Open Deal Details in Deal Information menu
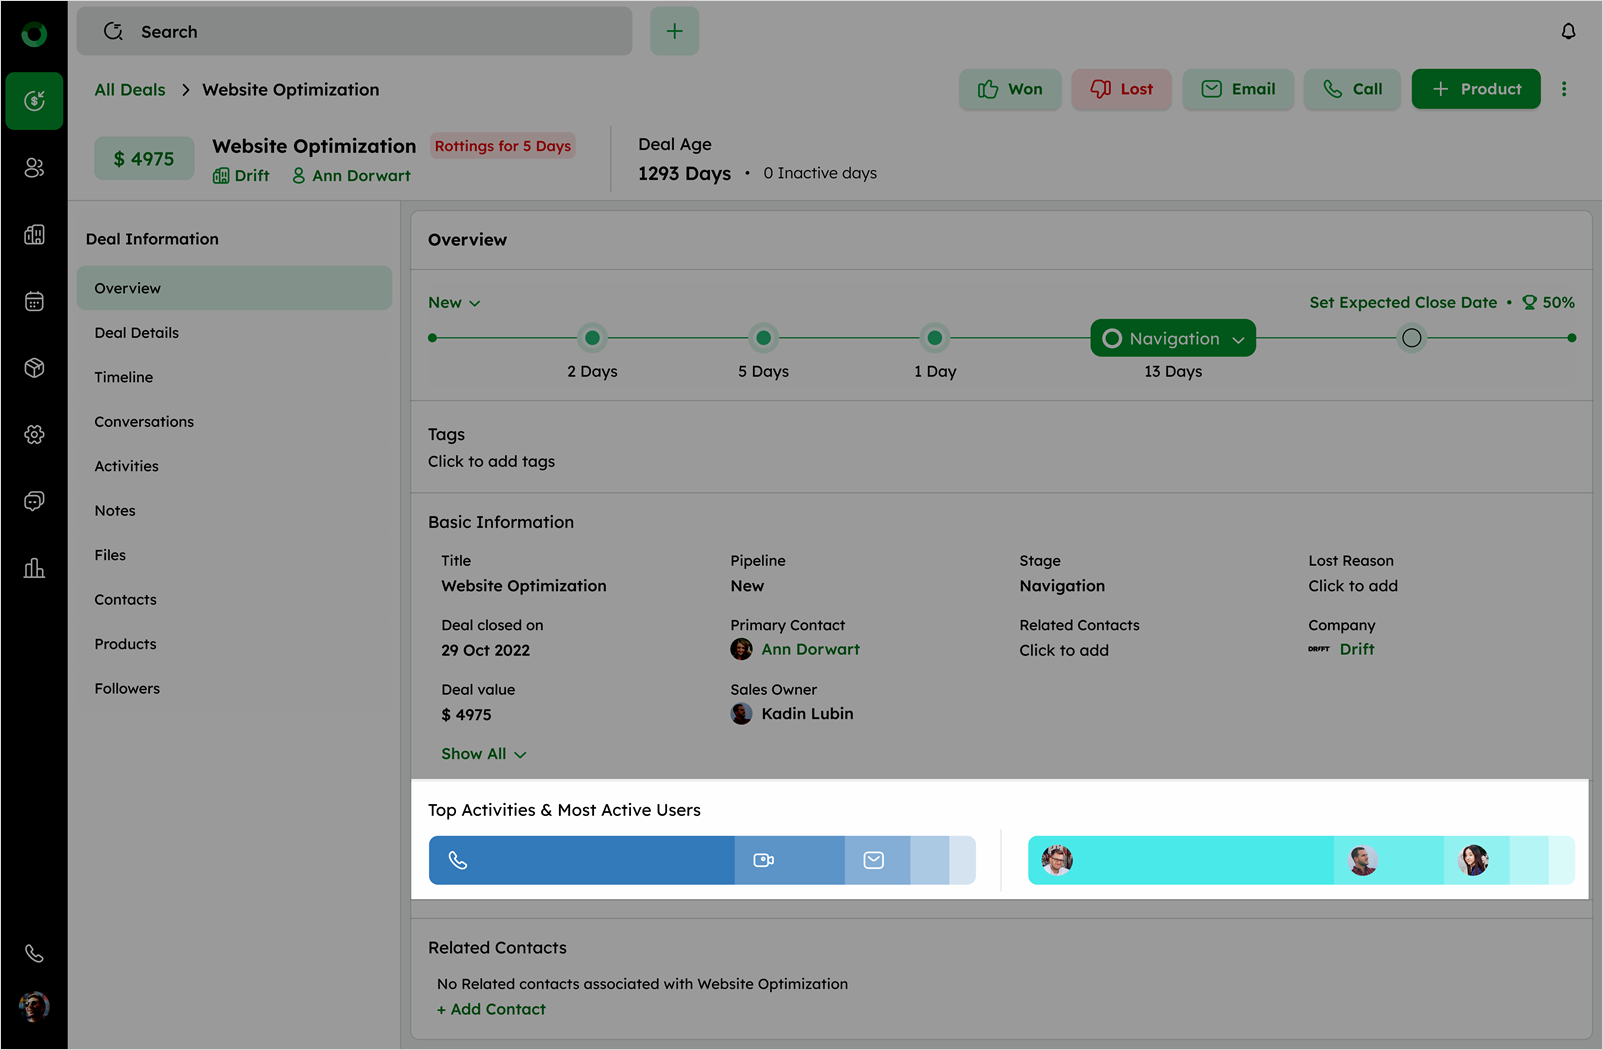Viewport: 1603px width, 1050px height. pos(137,333)
